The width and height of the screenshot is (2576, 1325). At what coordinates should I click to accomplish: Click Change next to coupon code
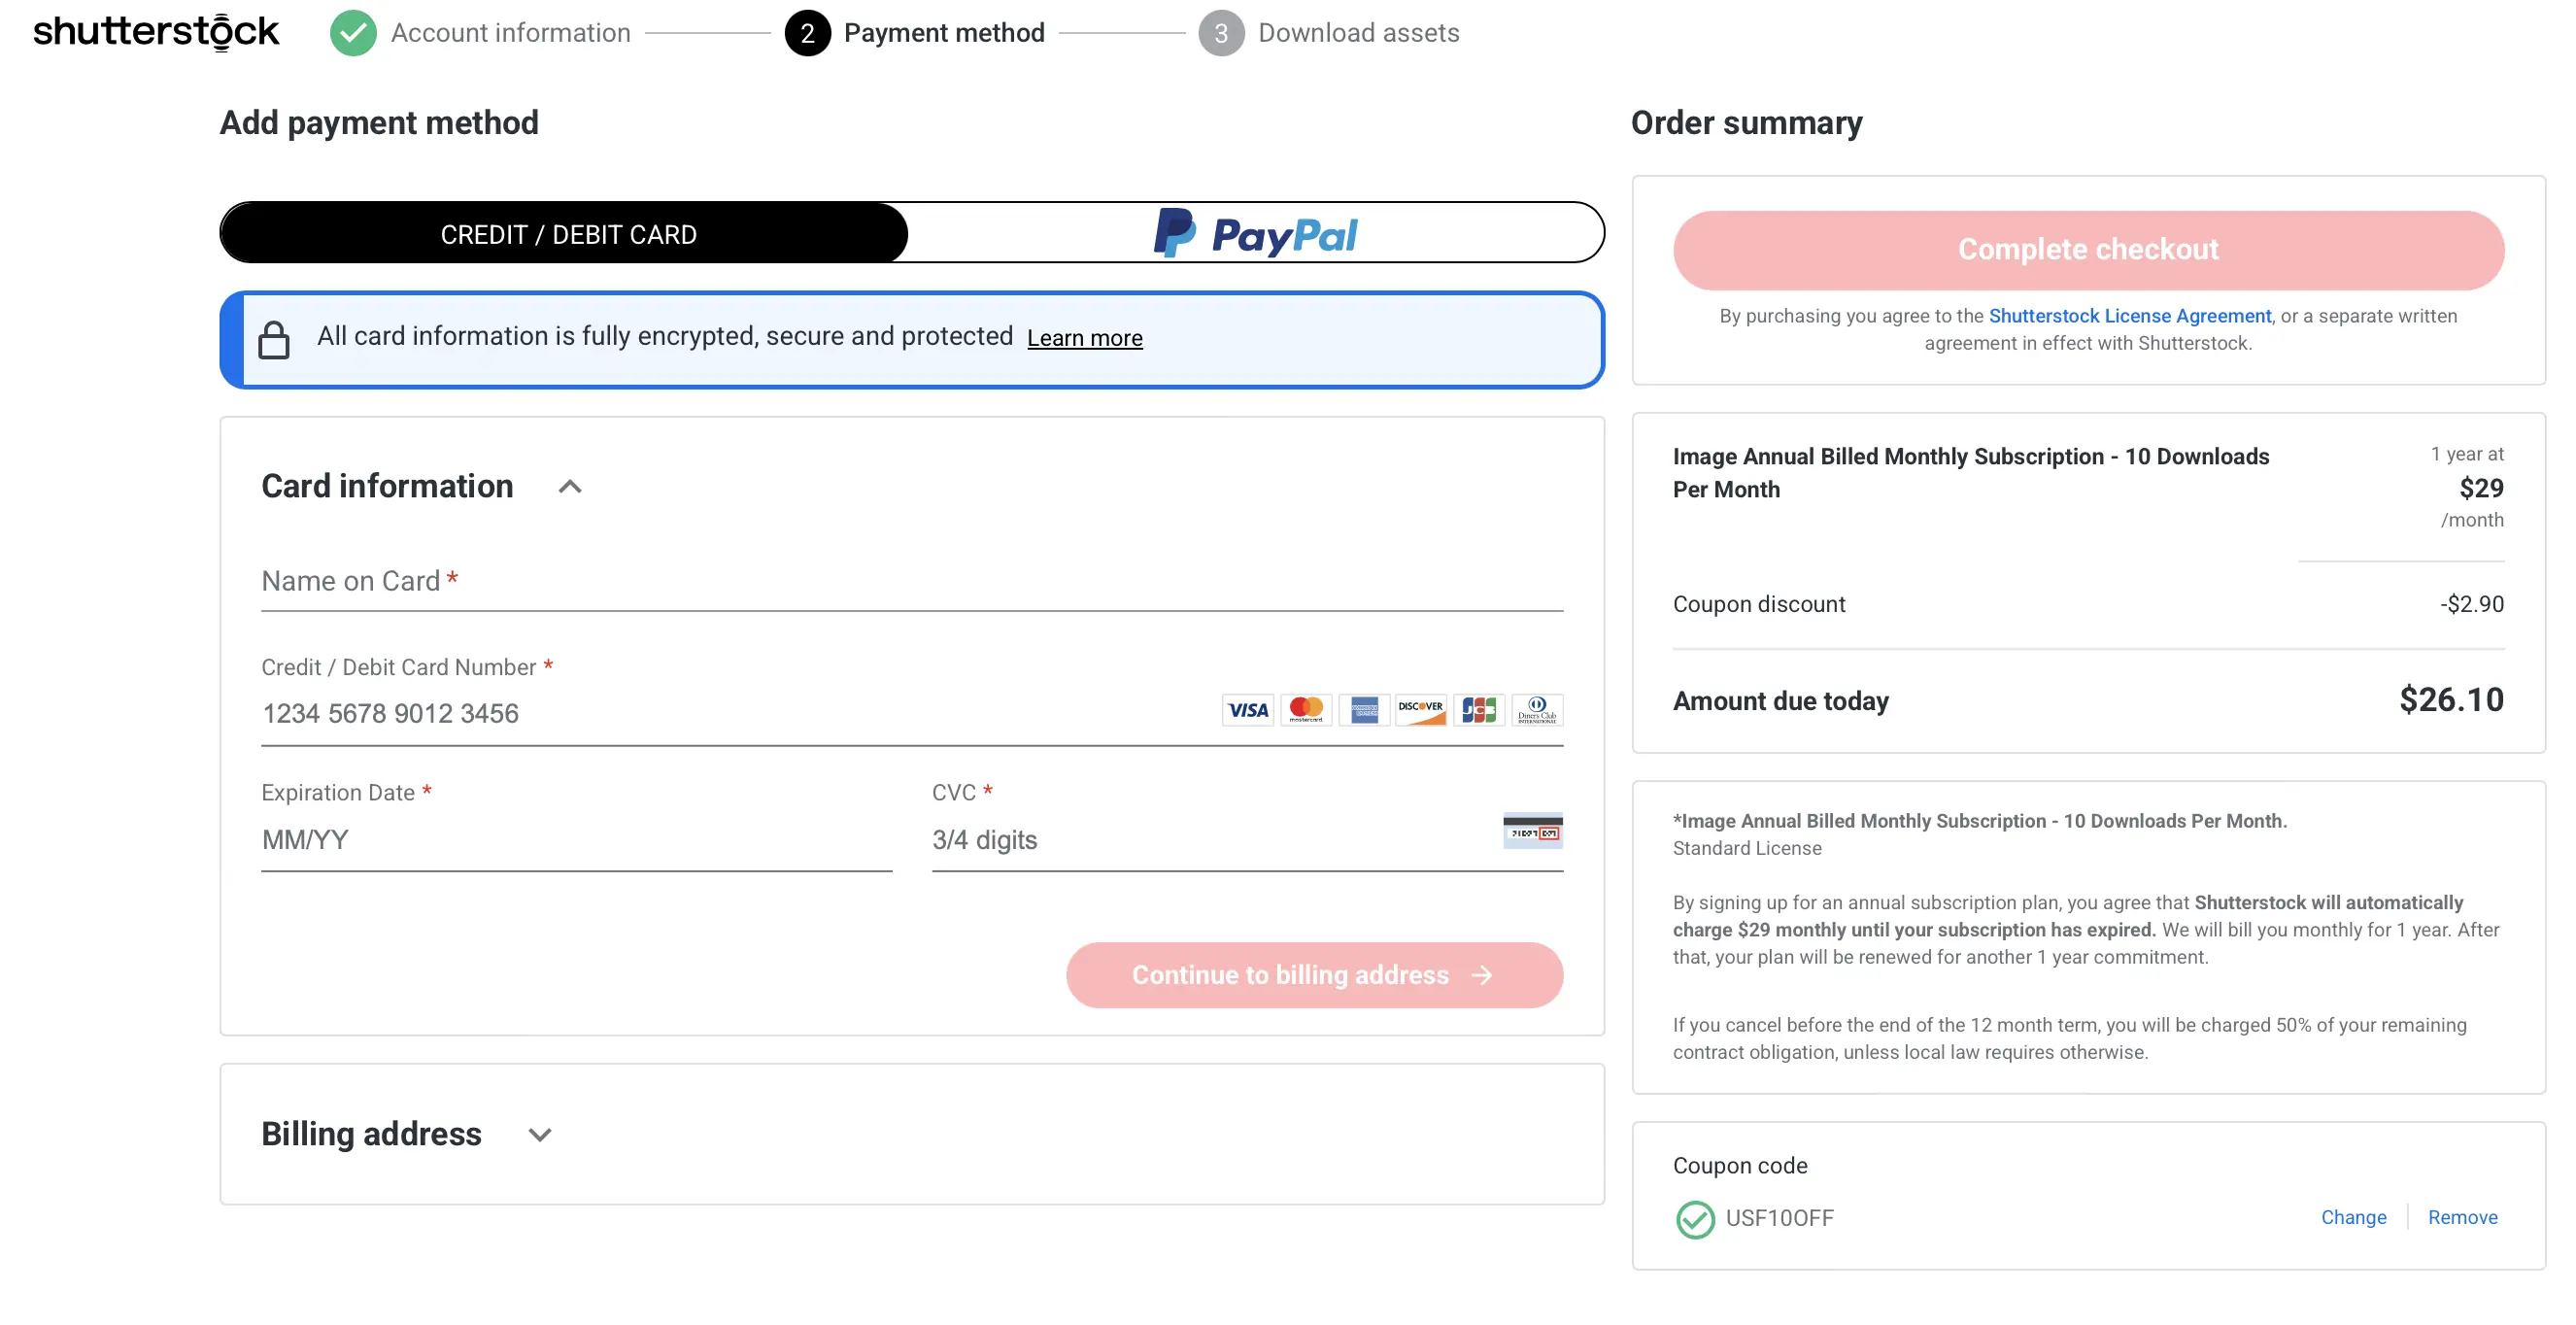tap(2352, 1217)
